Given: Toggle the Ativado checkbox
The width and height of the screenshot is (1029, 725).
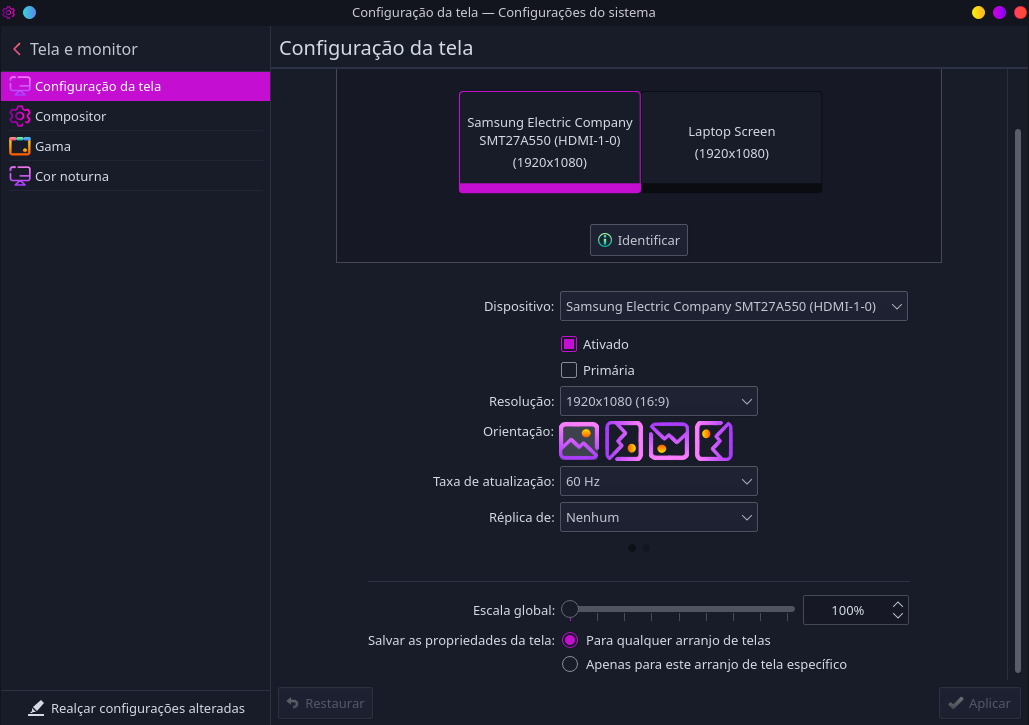Looking at the screenshot, I should click(x=569, y=344).
